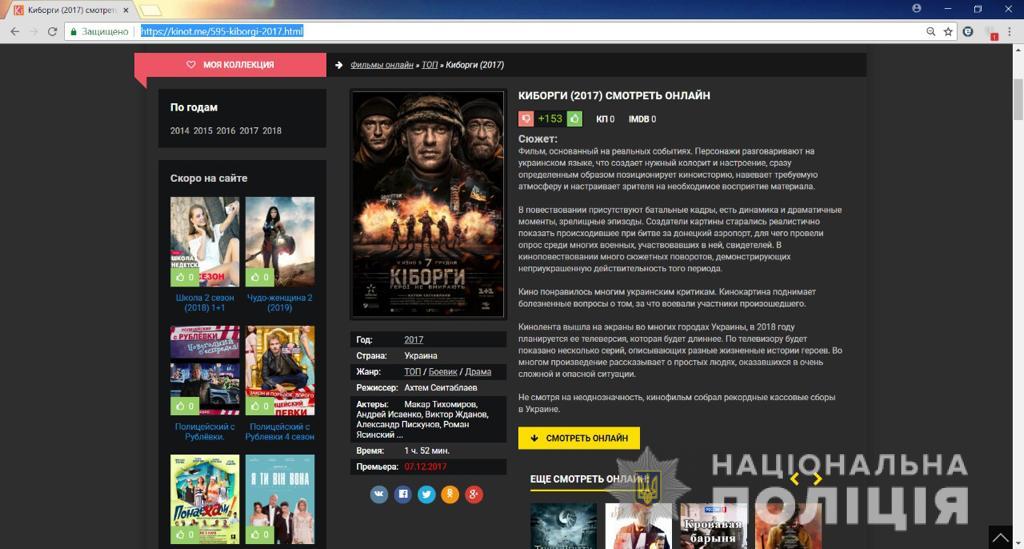This screenshot has height=549, width=1024.
Task: Open Кровавая барыня related thumbnail
Action: click(x=713, y=525)
